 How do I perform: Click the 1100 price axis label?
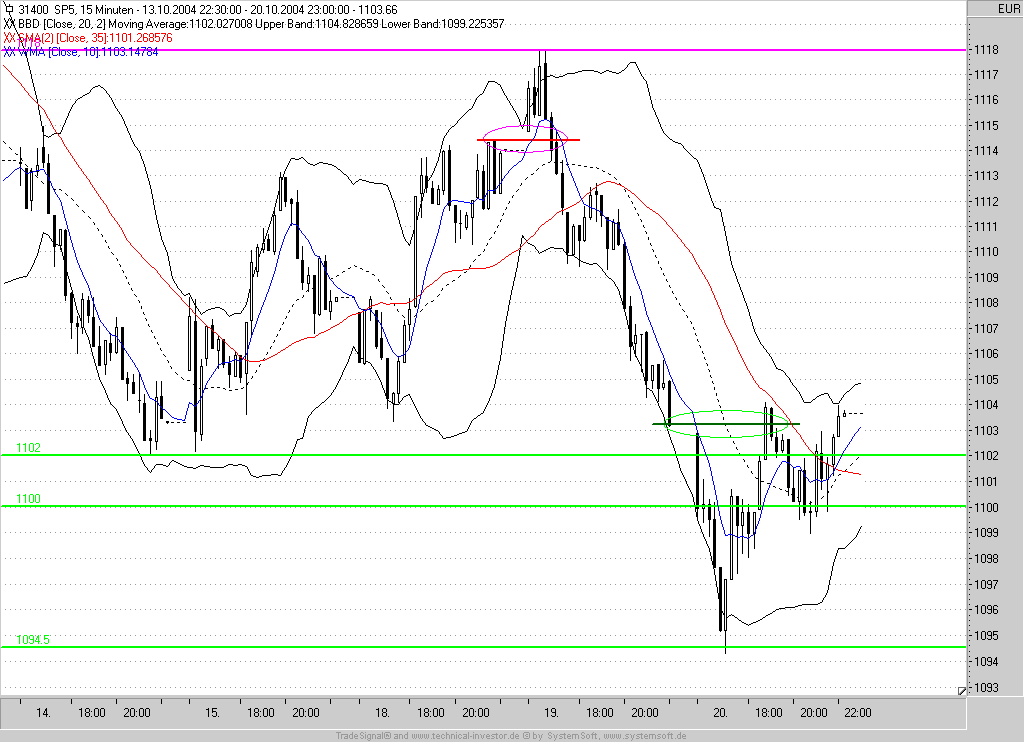tap(986, 508)
